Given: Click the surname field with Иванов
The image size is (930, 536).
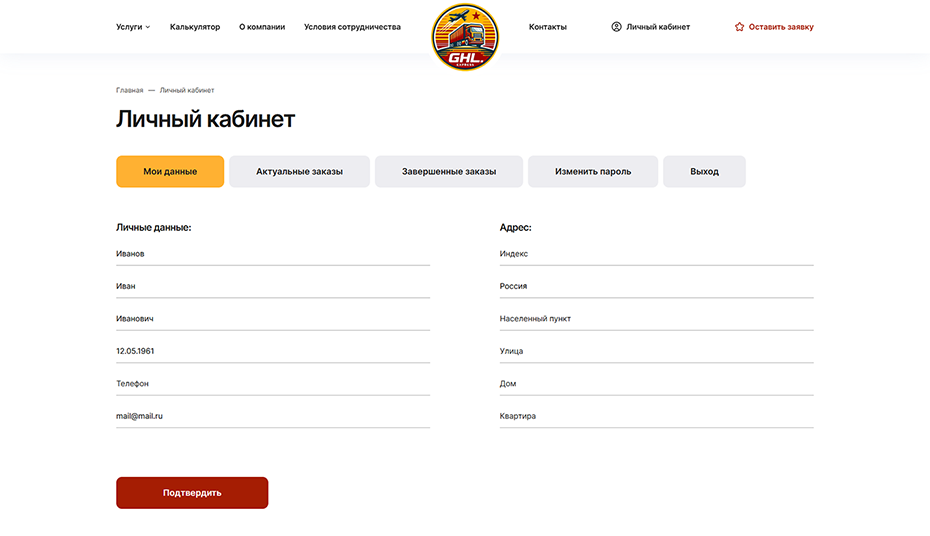Looking at the screenshot, I should click(x=273, y=254).
